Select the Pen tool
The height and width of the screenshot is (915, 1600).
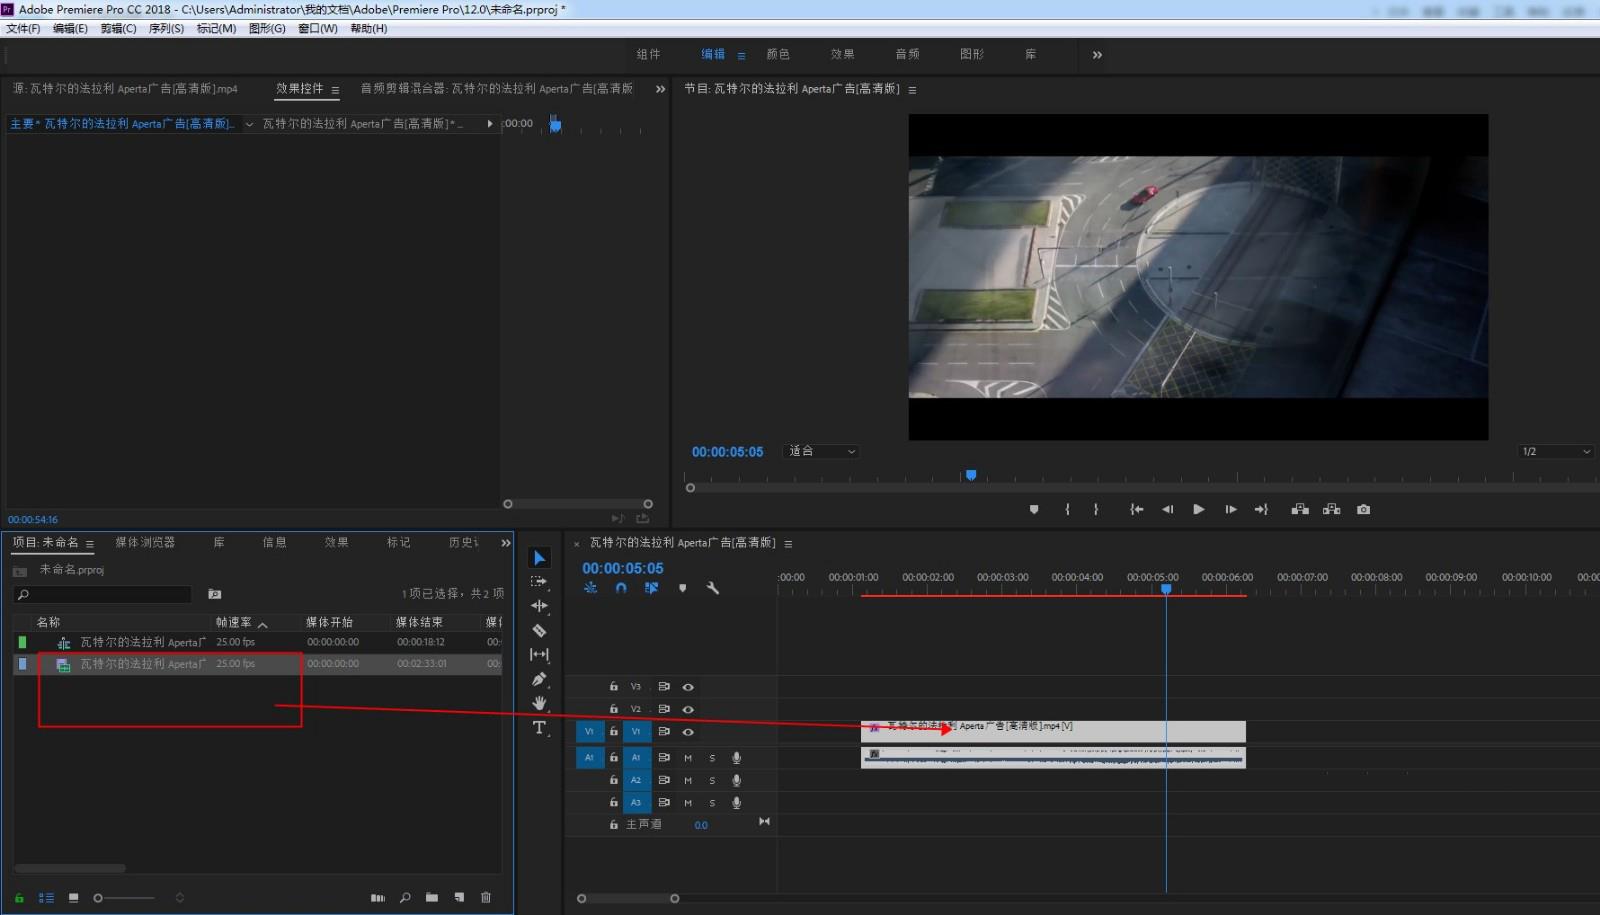[x=539, y=679]
